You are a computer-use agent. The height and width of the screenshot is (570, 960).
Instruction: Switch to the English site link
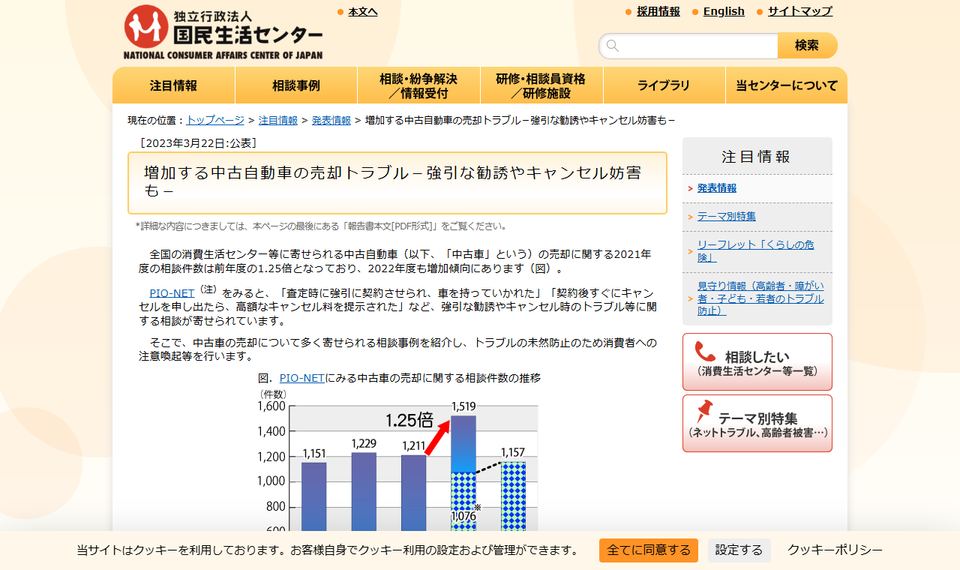(x=724, y=11)
